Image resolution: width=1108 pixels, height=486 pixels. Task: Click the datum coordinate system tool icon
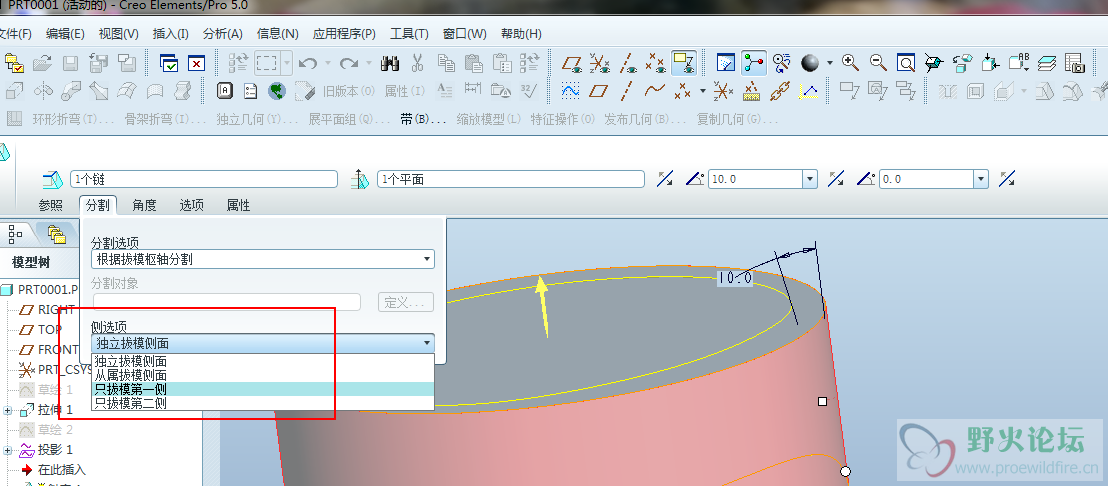[x=723, y=90]
